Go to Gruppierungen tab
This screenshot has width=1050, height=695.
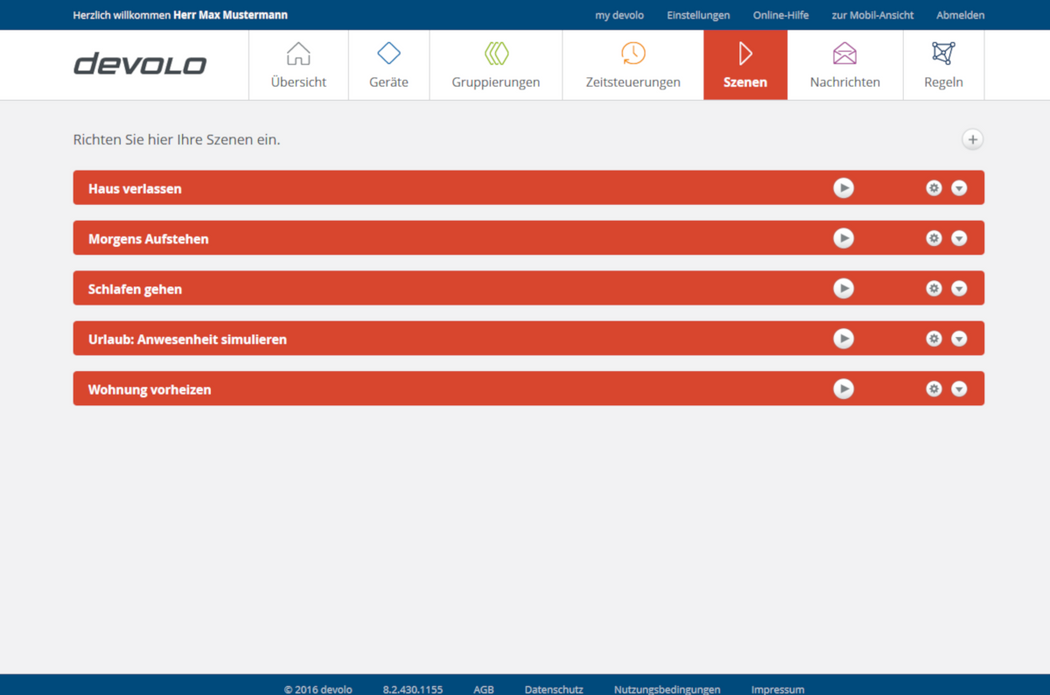[x=495, y=65]
